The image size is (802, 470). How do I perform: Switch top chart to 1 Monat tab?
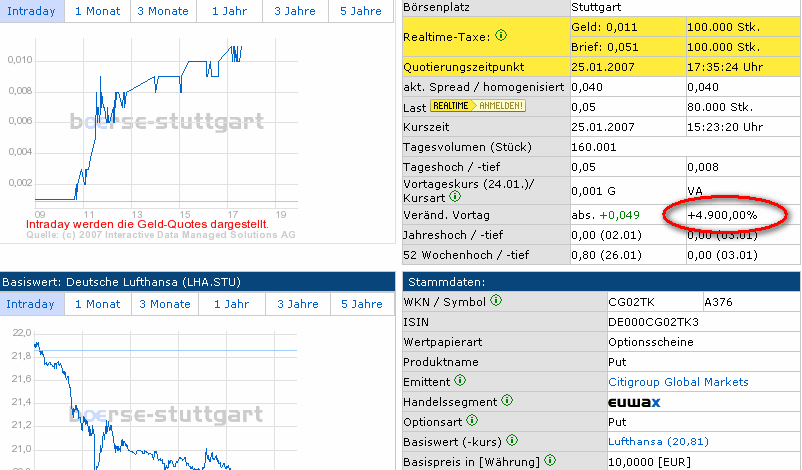click(x=98, y=11)
